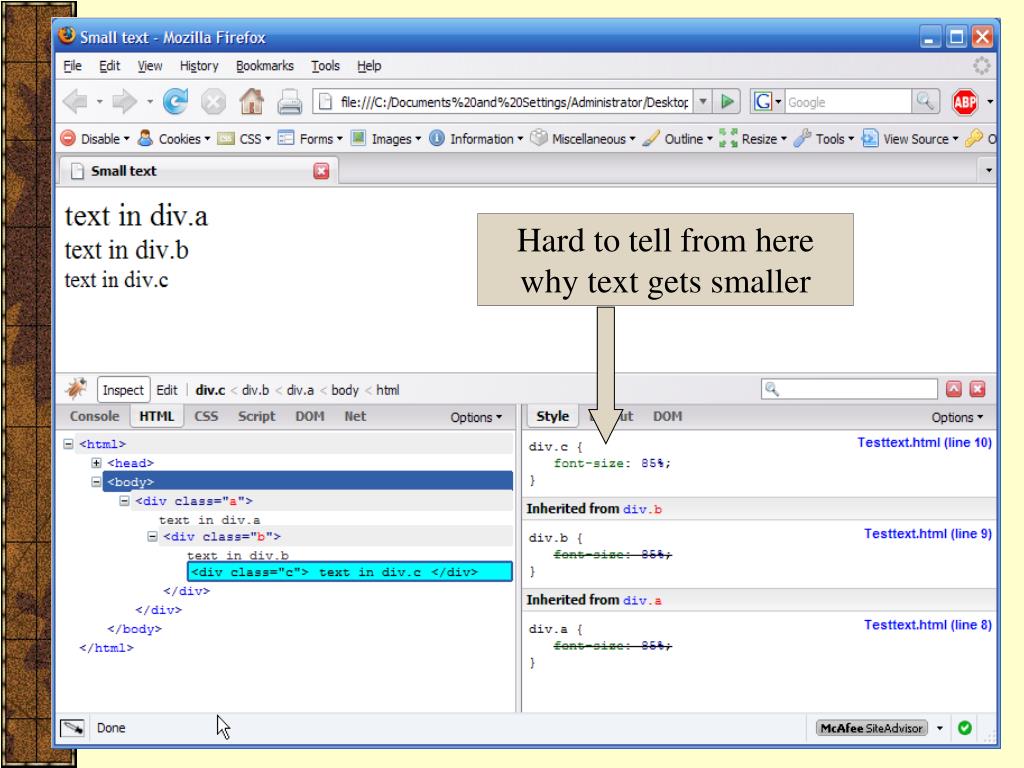The height and width of the screenshot is (768, 1024).
Task: Expand the head node in tree
Action: click(96, 463)
